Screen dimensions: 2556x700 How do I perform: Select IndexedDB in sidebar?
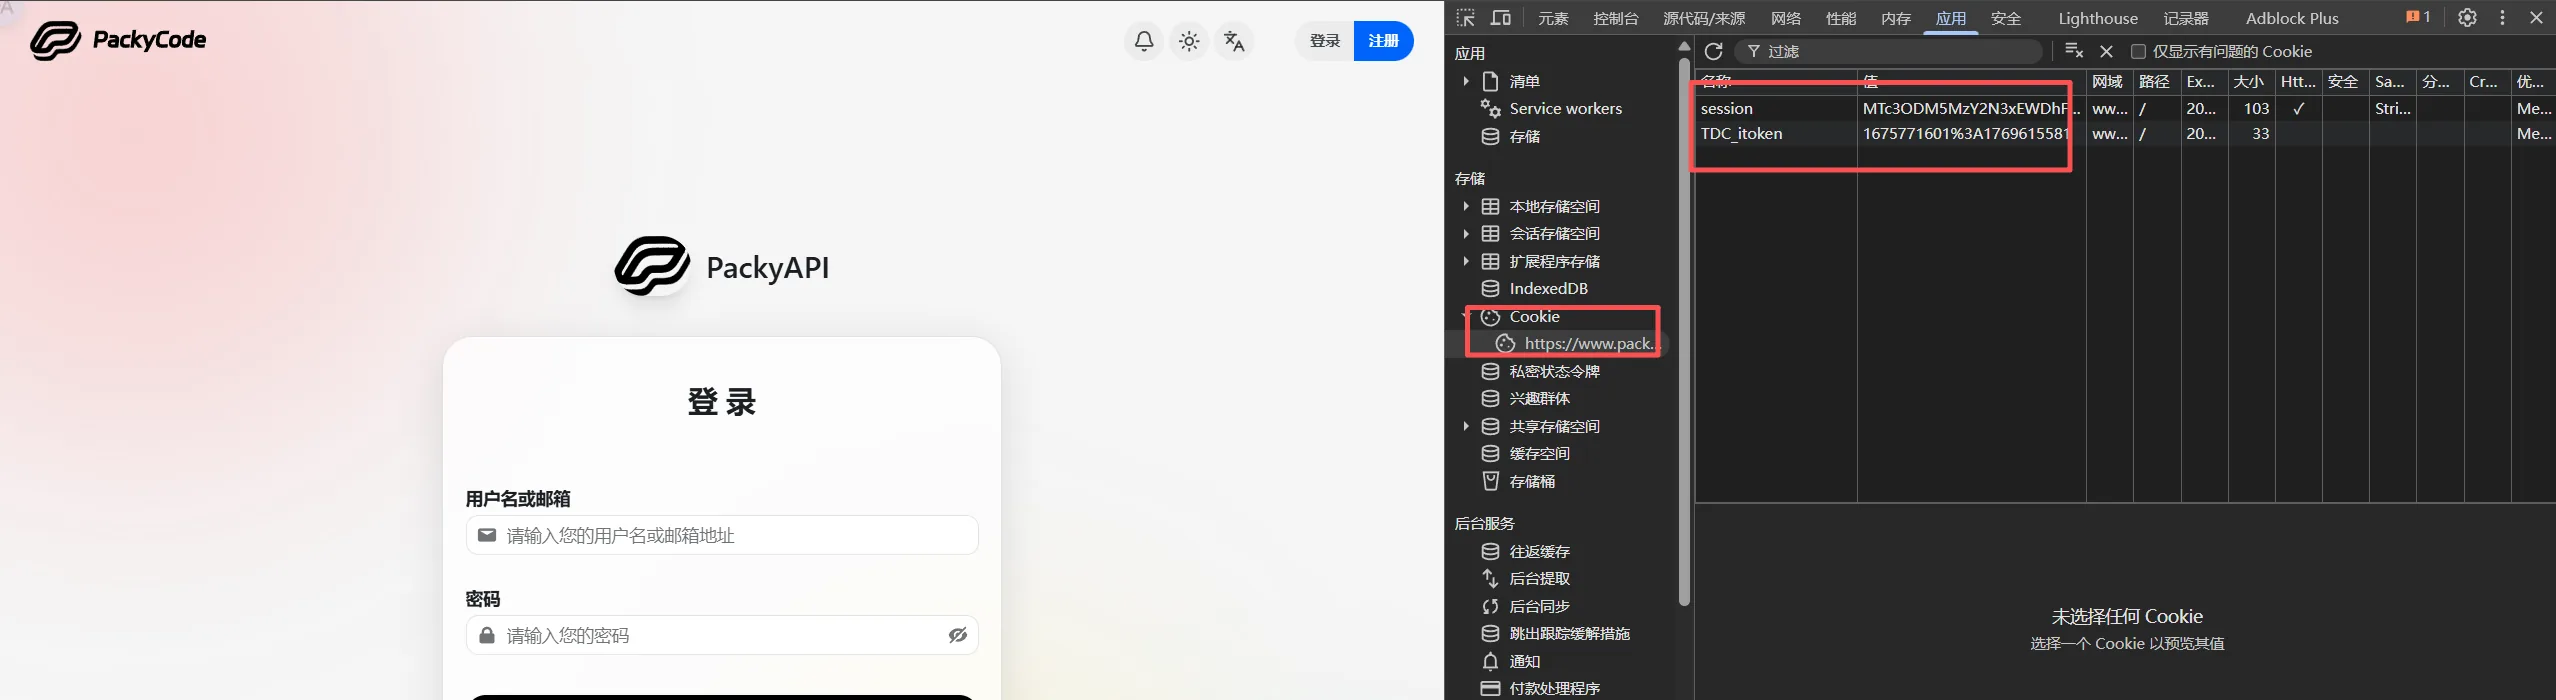[1548, 288]
